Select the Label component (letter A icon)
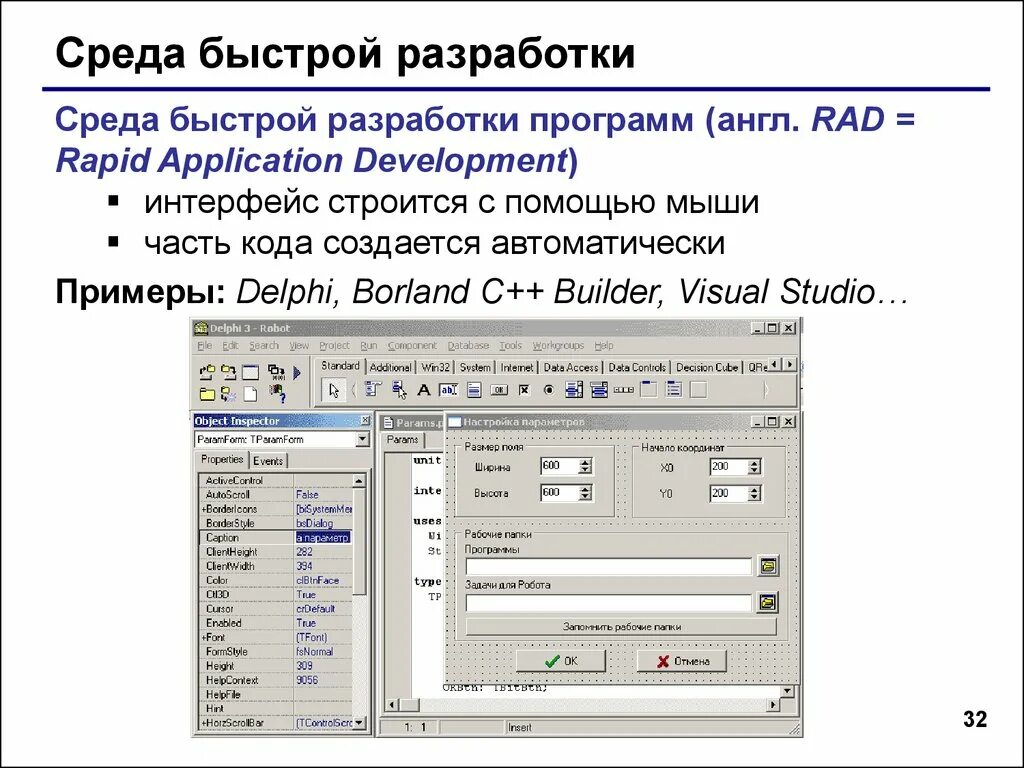 point(424,391)
